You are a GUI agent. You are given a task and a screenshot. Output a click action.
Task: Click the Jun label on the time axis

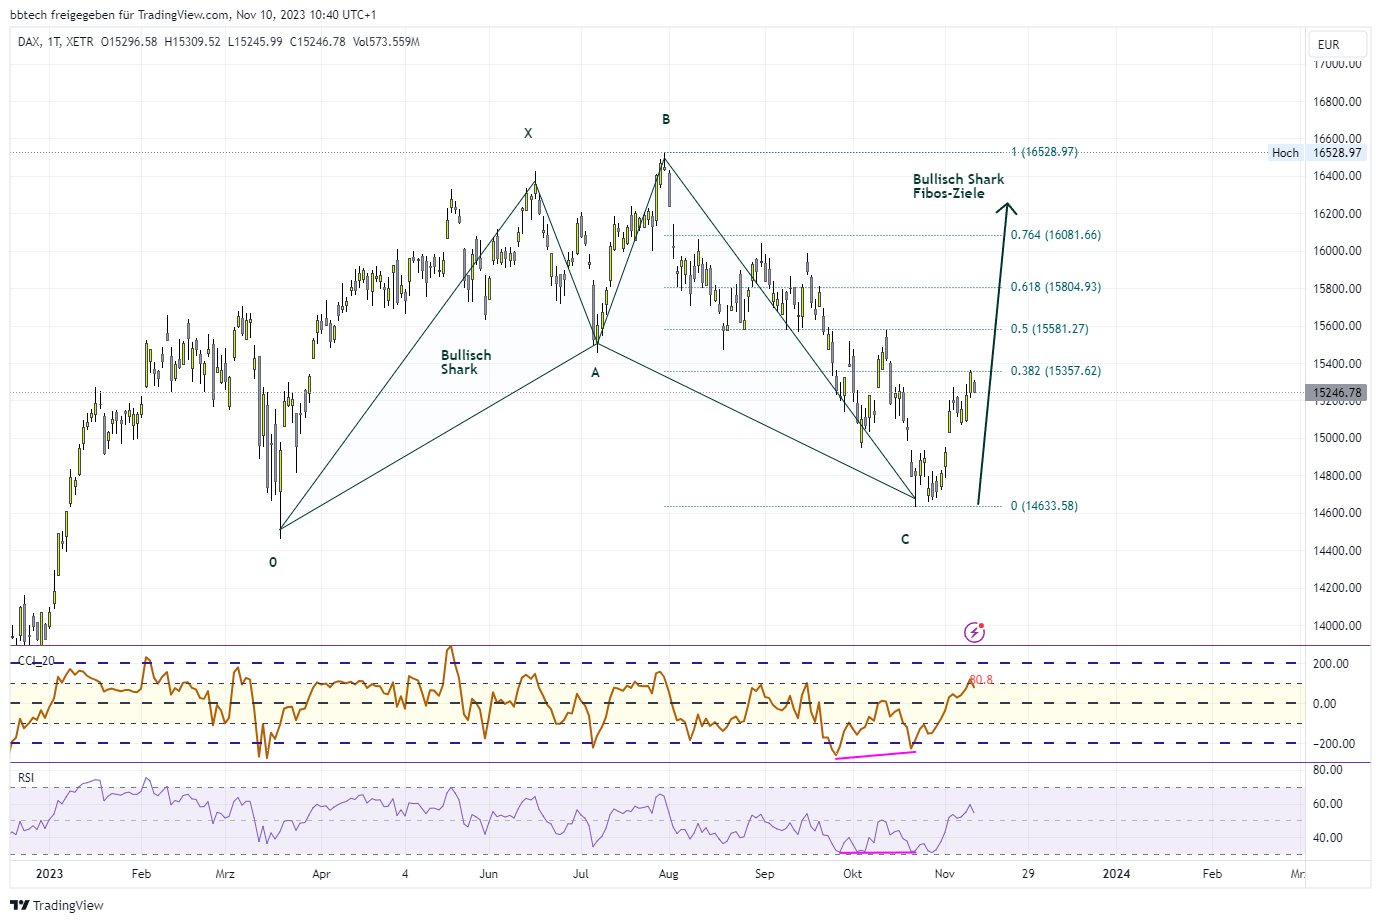pyautogui.click(x=488, y=874)
